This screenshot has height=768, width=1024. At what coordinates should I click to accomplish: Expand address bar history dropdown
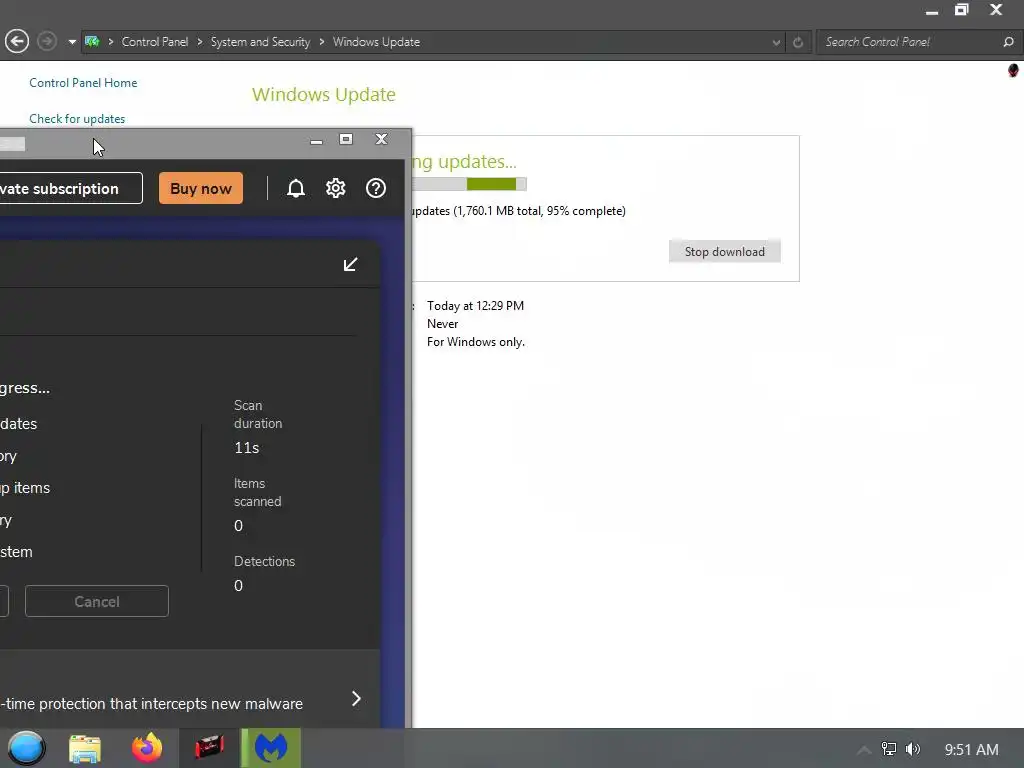(776, 42)
